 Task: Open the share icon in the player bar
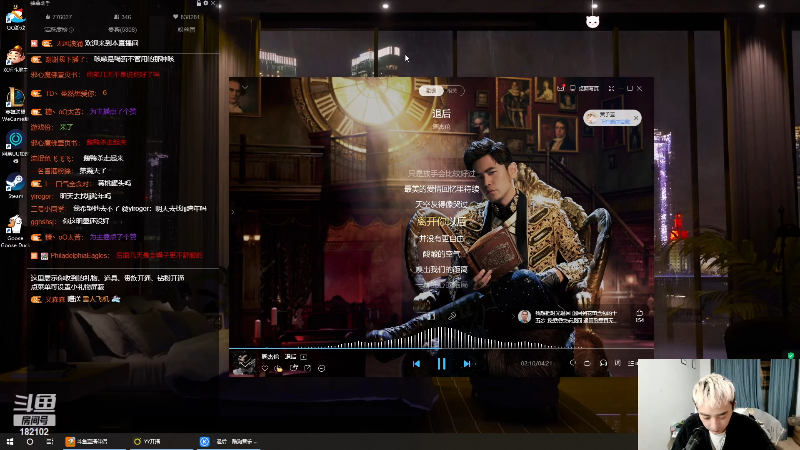click(x=307, y=368)
